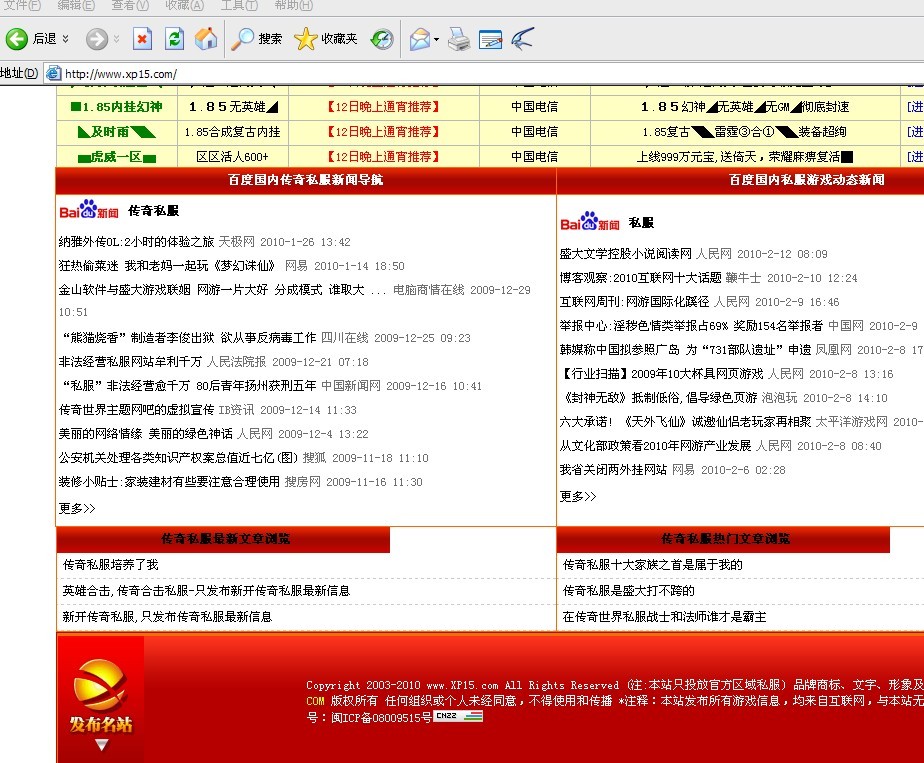Click the Print printer icon
The width and height of the screenshot is (924, 763).
click(458, 39)
